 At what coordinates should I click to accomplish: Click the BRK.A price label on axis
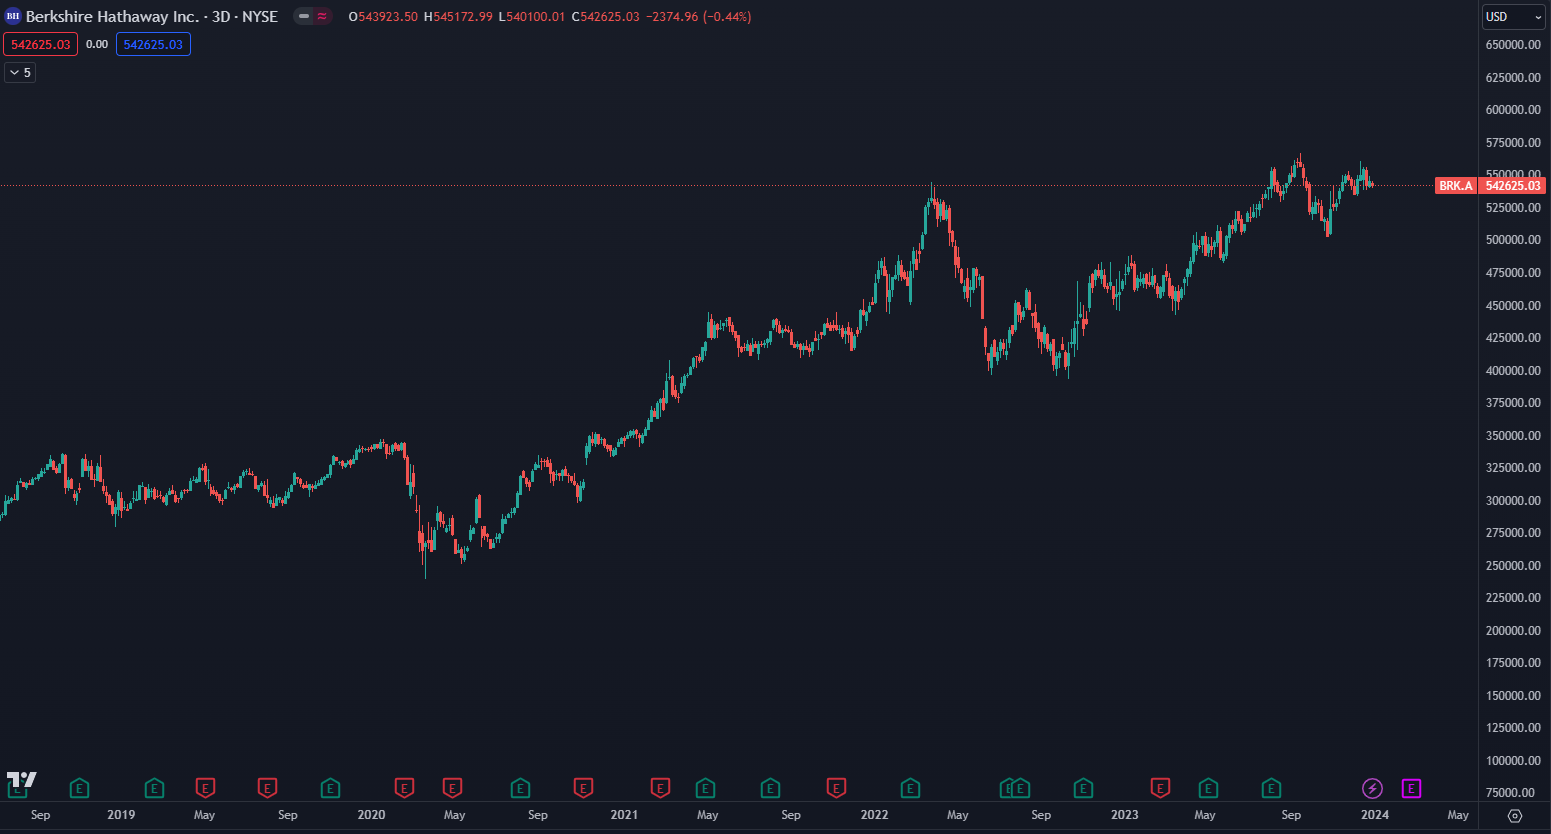coord(1455,186)
